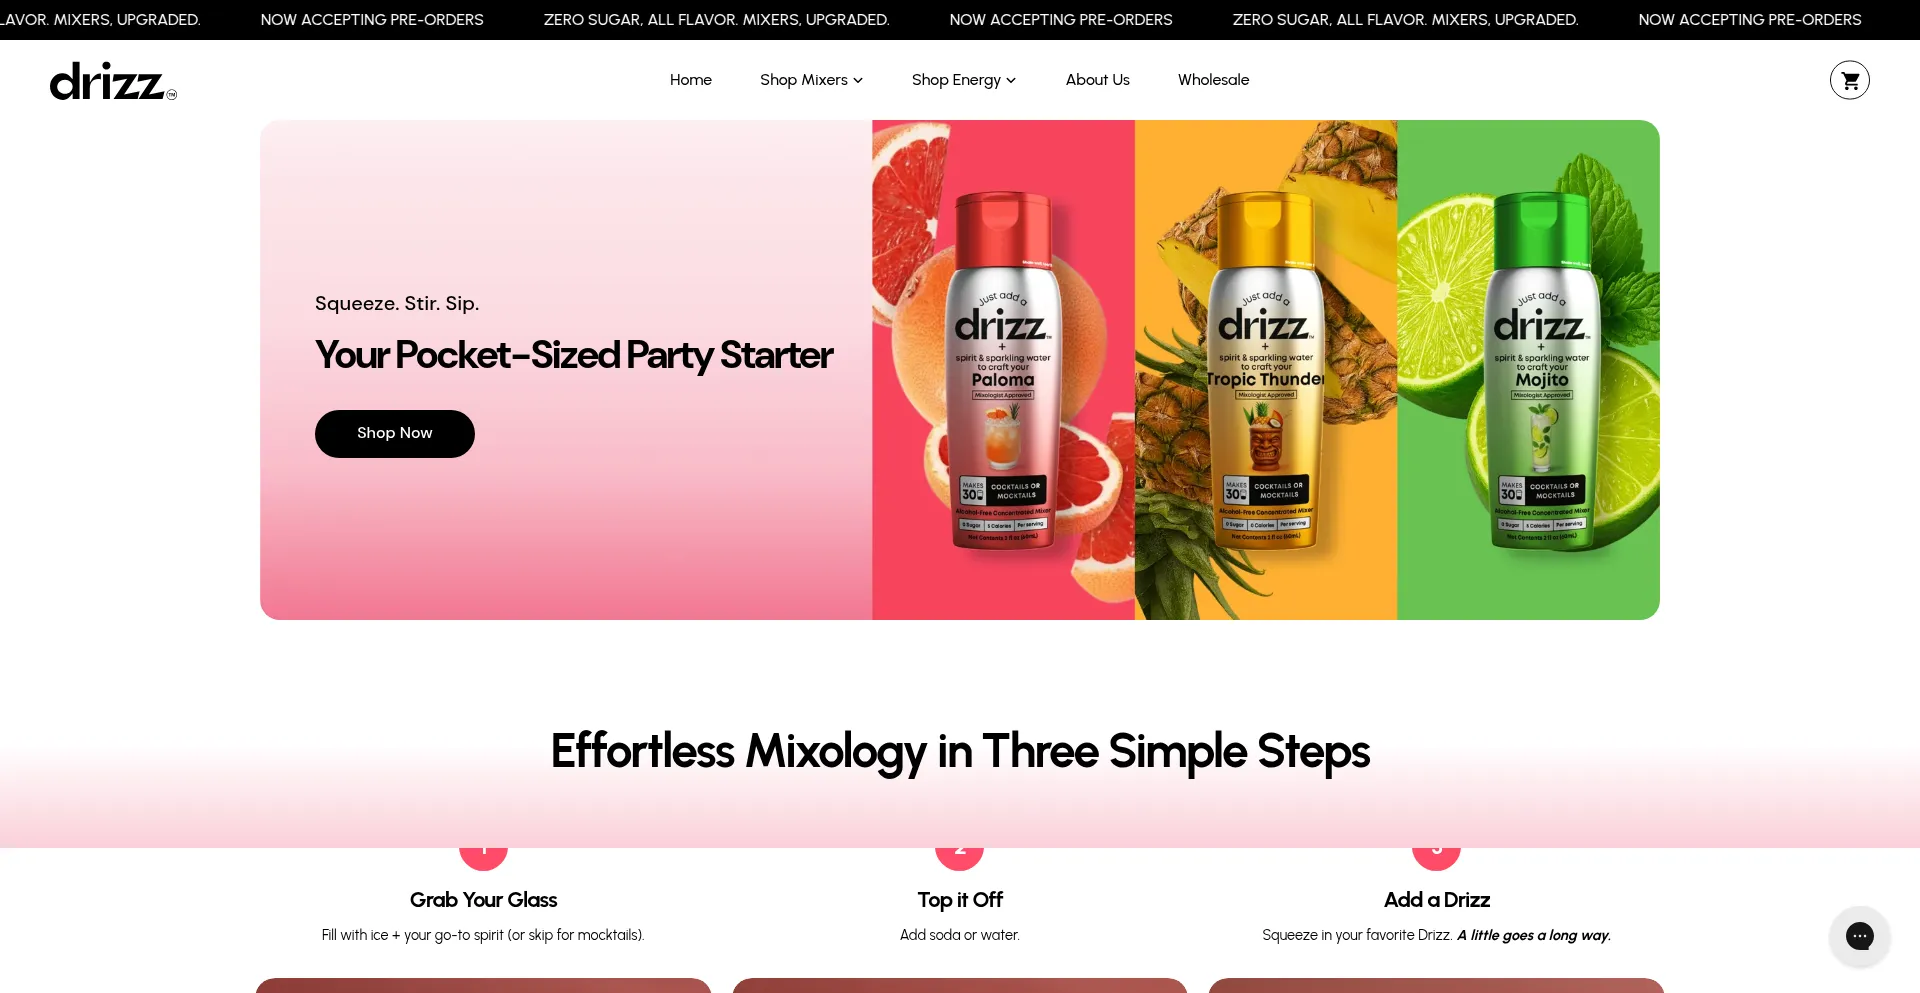Screen dimensions: 1920x993
Task: Click the Grab Your Glass heading
Action: pos(483,900)
